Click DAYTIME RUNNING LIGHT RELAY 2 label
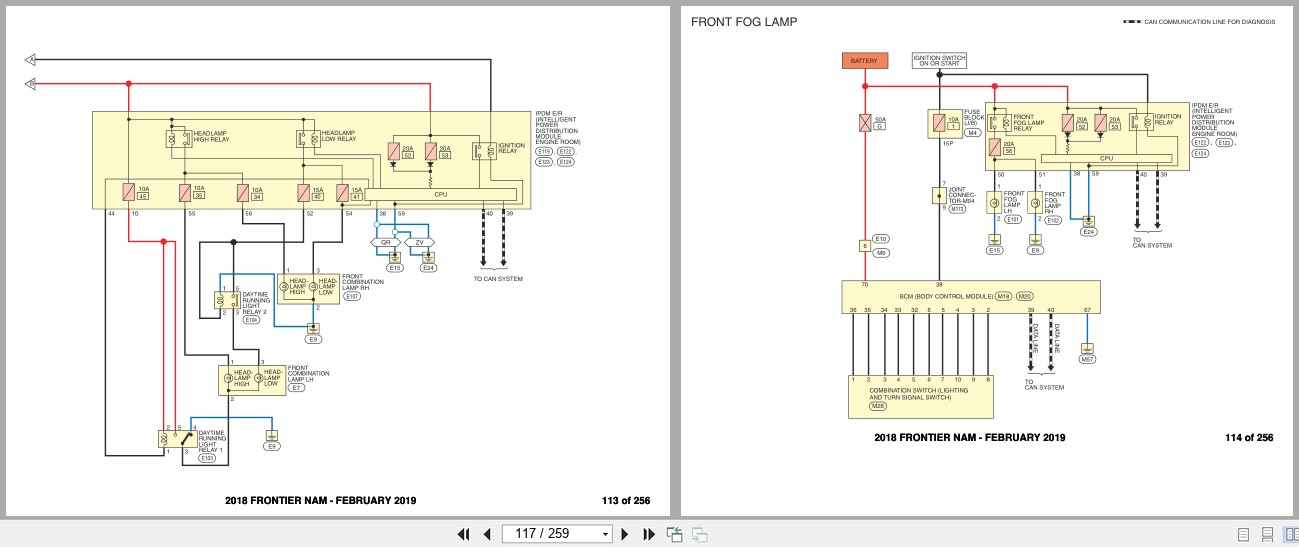The width and height of the screenshot is (1299, 547). pos(254,302)
